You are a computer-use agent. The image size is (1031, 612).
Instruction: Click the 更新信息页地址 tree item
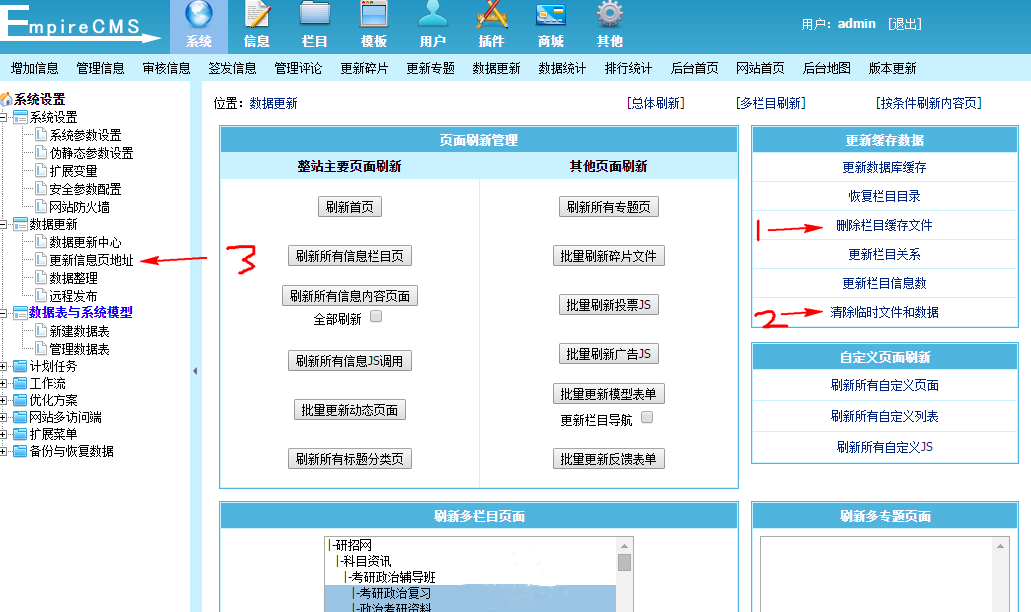click(x=91, y=260)
